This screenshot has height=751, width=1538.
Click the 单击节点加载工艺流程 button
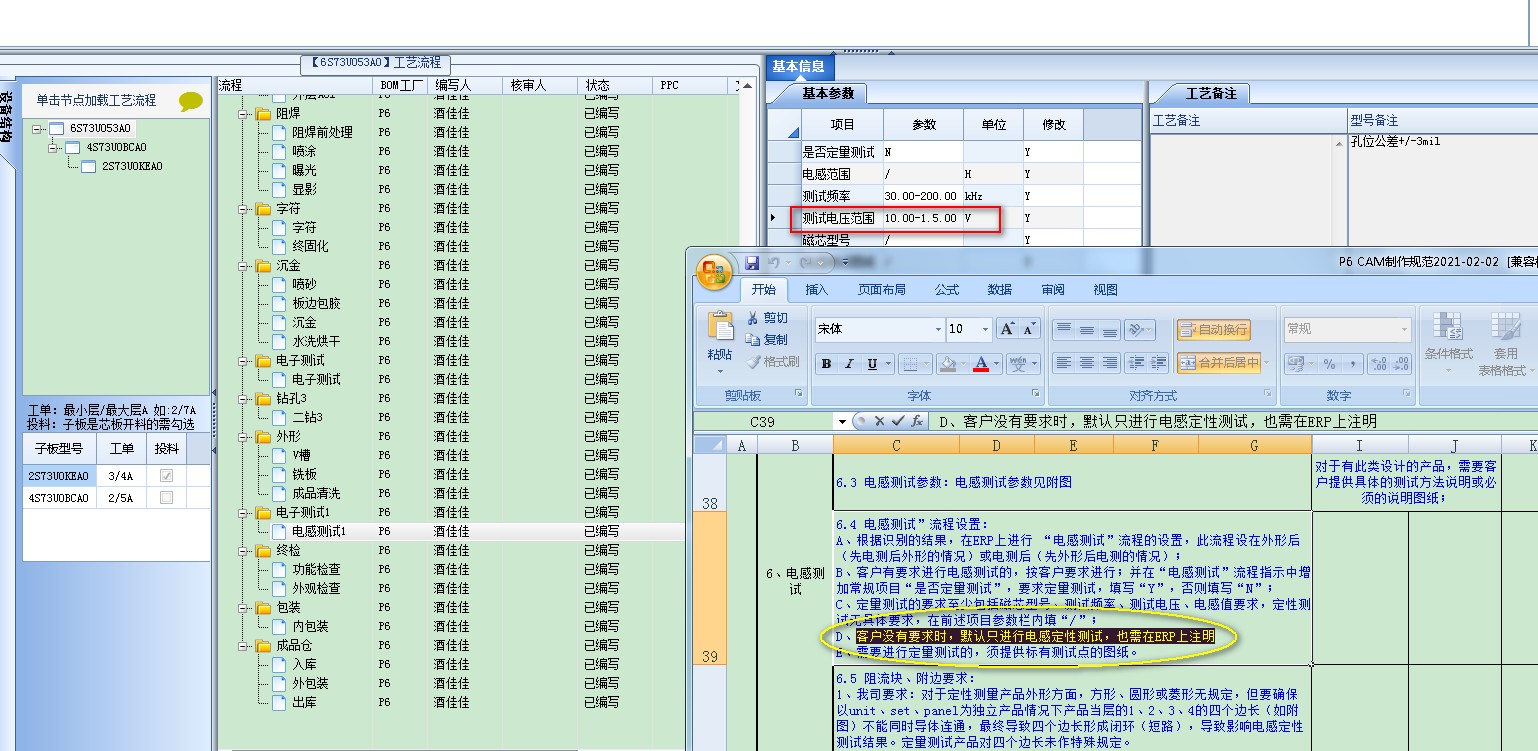point(97,101)
